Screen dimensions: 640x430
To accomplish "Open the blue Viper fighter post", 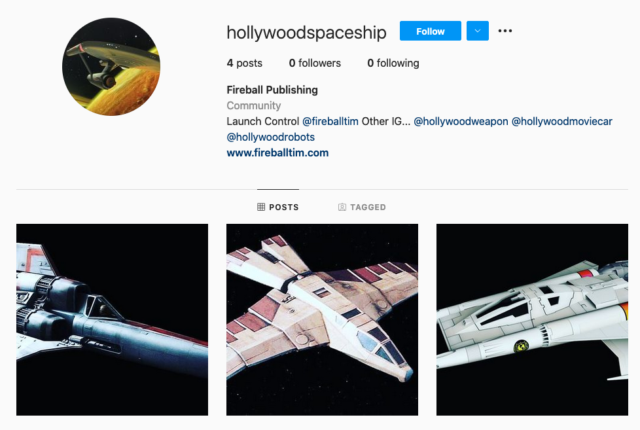I will pos(112,319).
